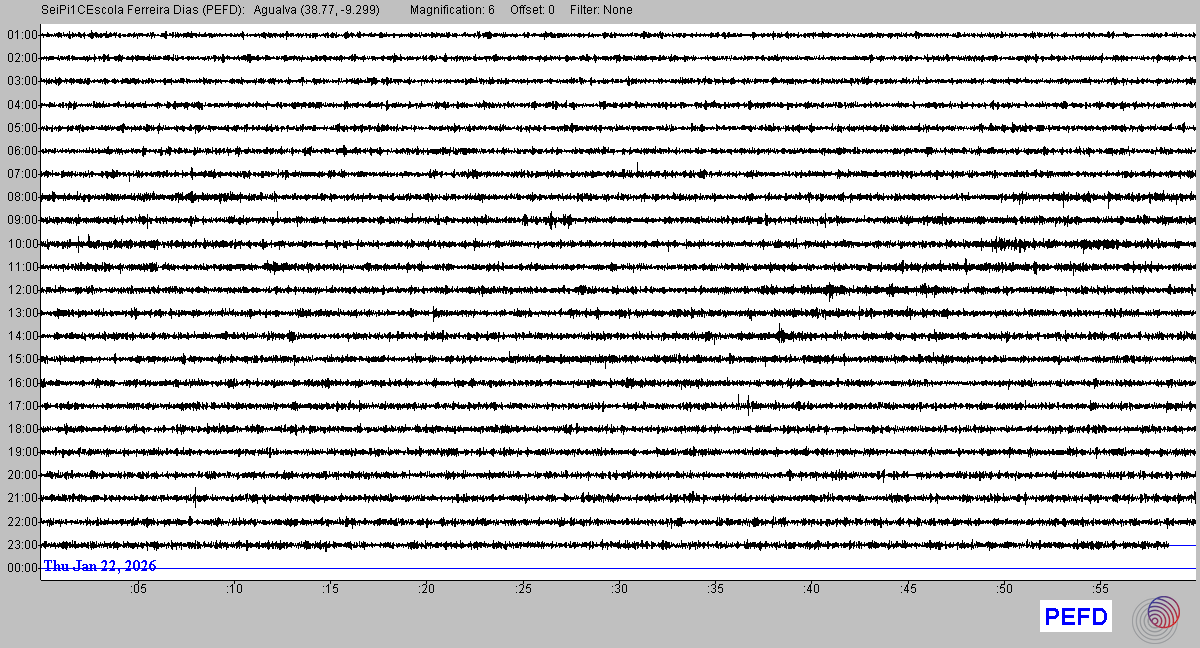Click the 00:00 hour row label
Viewport: 1200px width, 648px height.
(x=22, y=568)
